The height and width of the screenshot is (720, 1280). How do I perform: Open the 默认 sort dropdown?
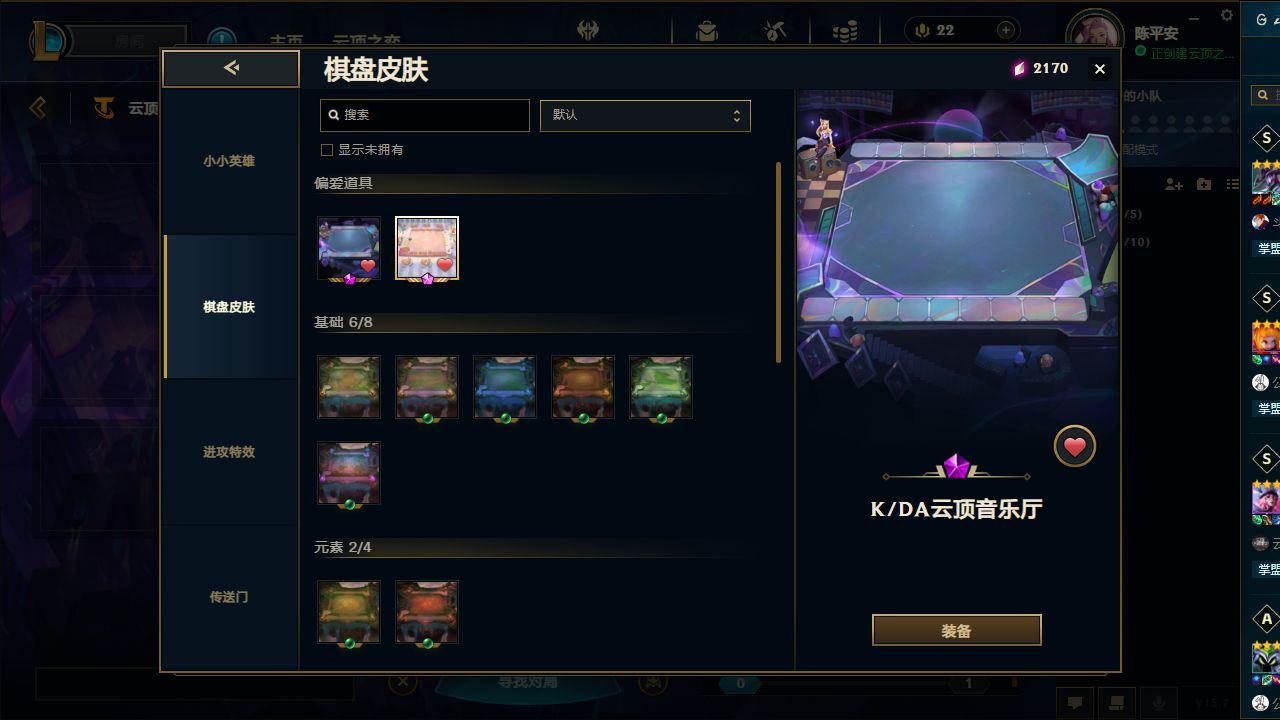point(645,115)
